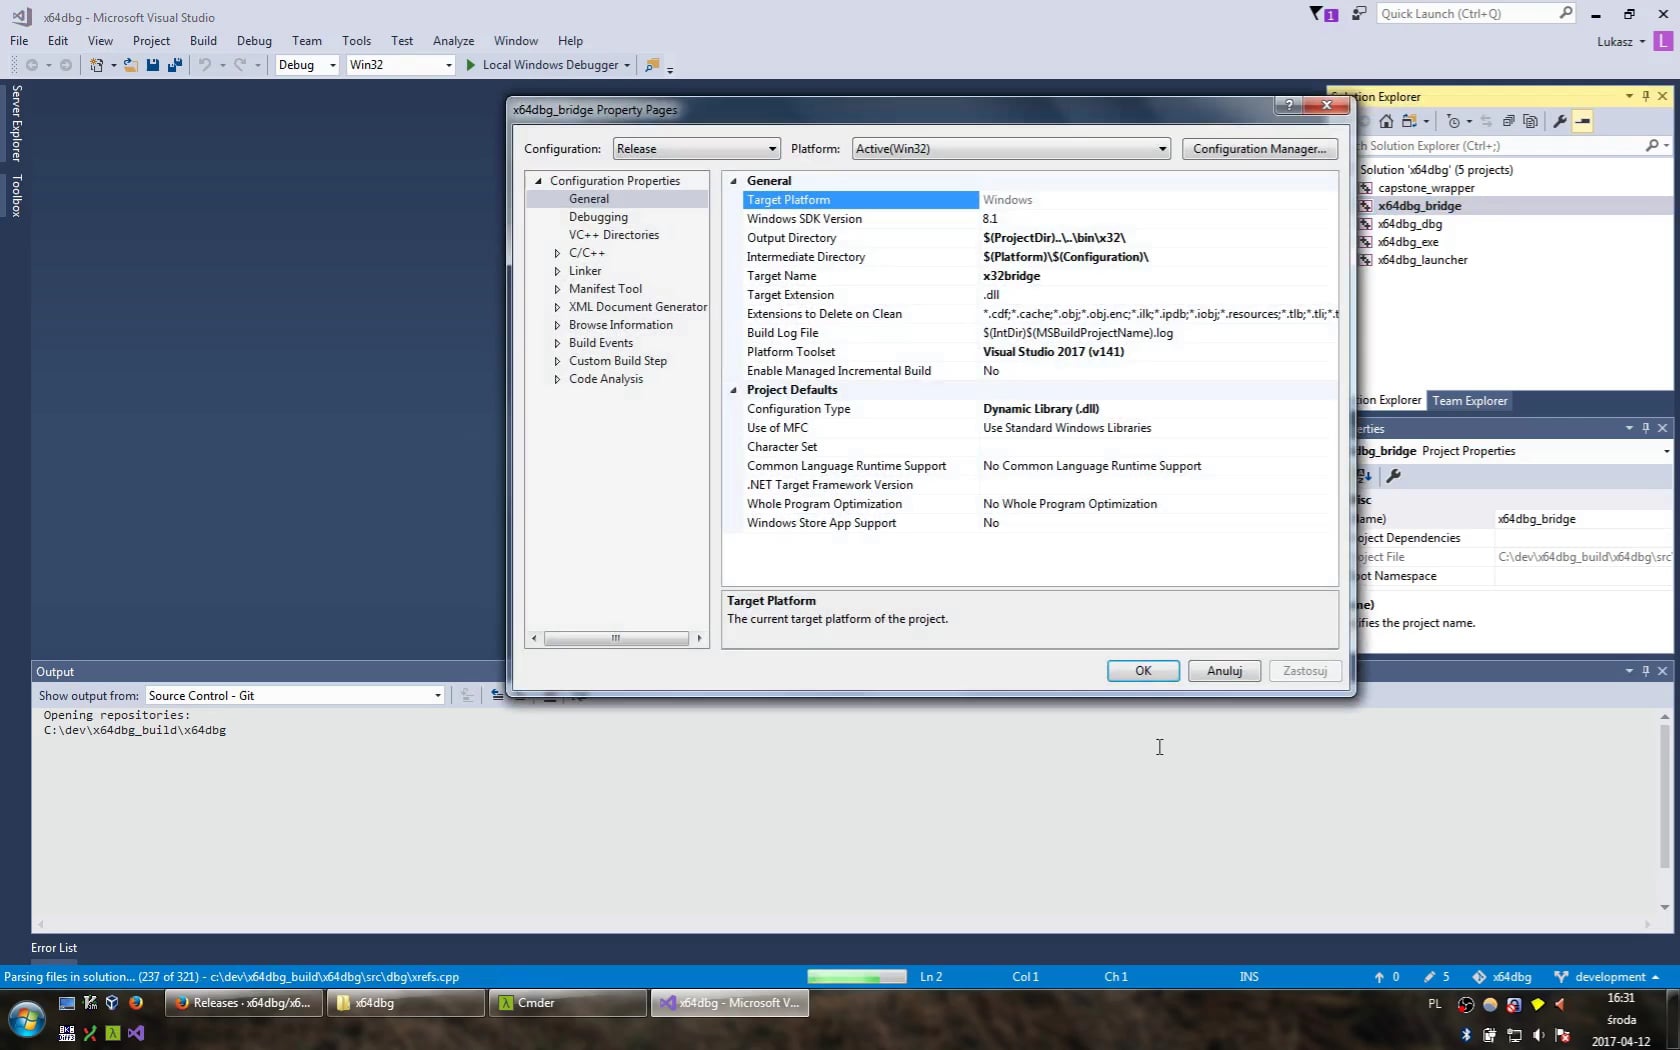The height and width of the screenshot is (1050, 1680).
Task: Click the Find in Files toolbar icon
Action: point(652,65)
